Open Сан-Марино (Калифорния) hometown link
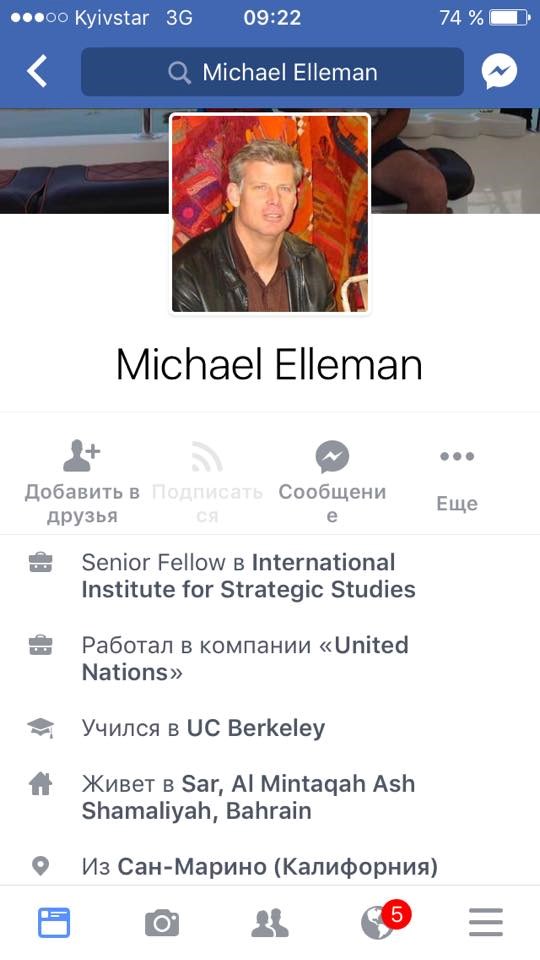Image resolution: width=540 pixels, height=960 pixels. click(x=278, y=866)
